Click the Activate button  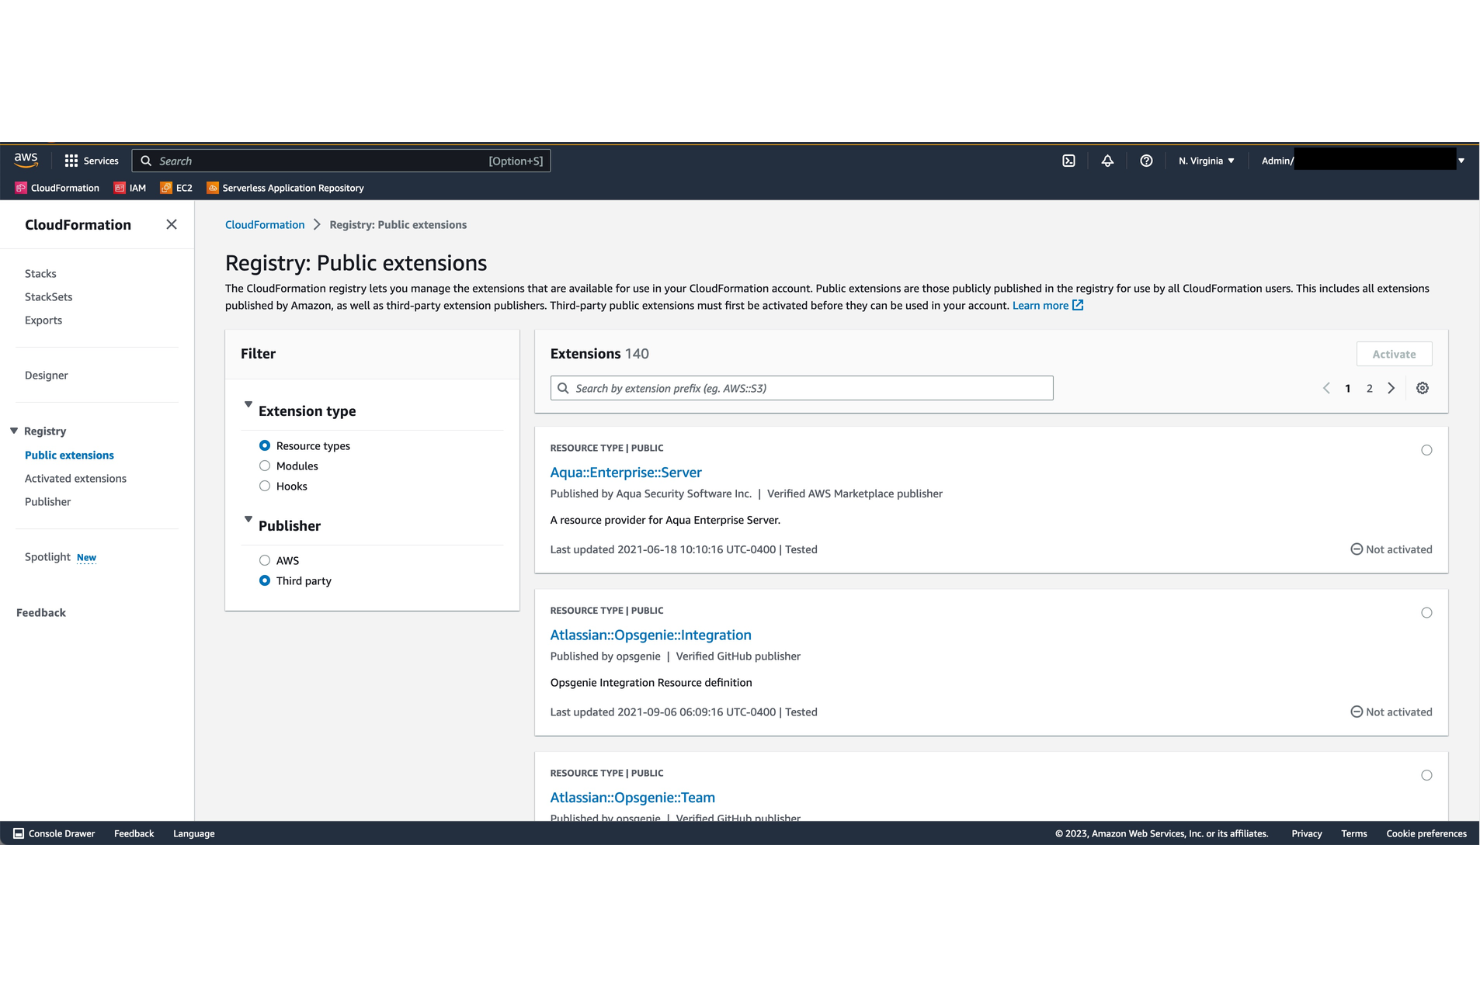click(1393, 353)
